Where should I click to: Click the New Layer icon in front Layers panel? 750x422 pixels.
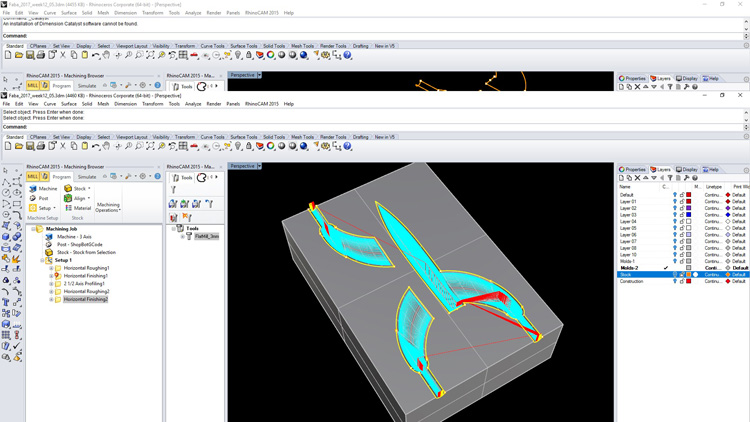621,178
